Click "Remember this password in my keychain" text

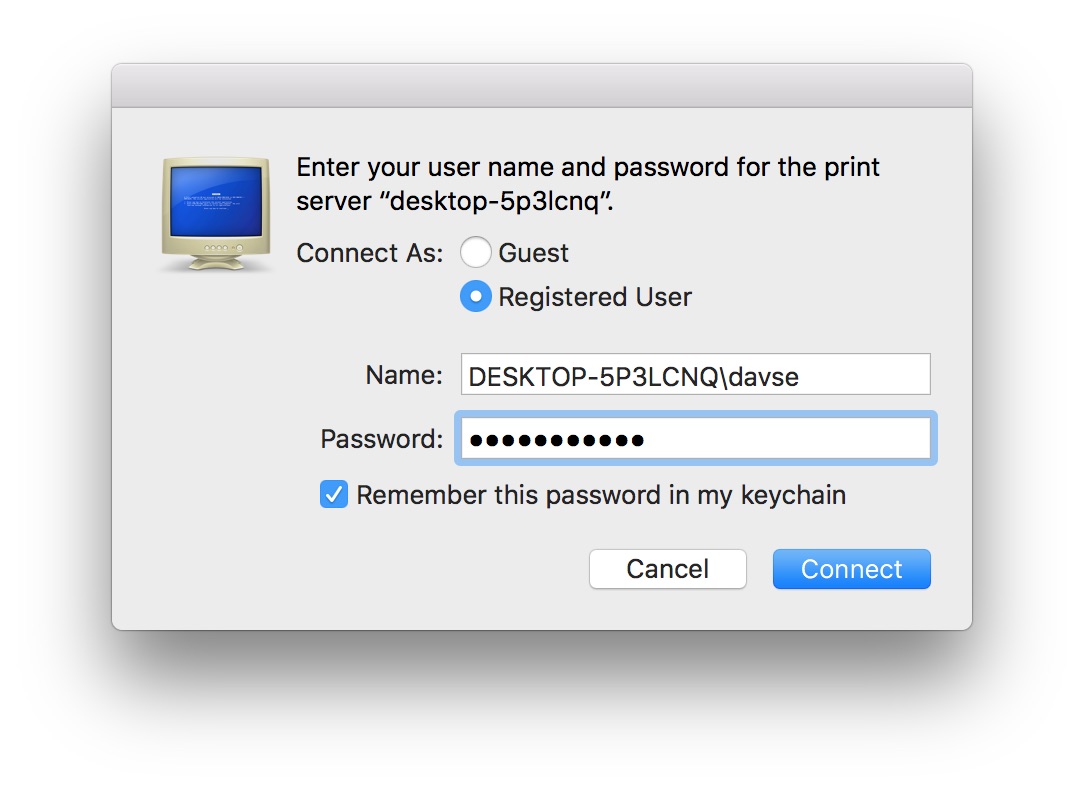(x=600, y=495)
